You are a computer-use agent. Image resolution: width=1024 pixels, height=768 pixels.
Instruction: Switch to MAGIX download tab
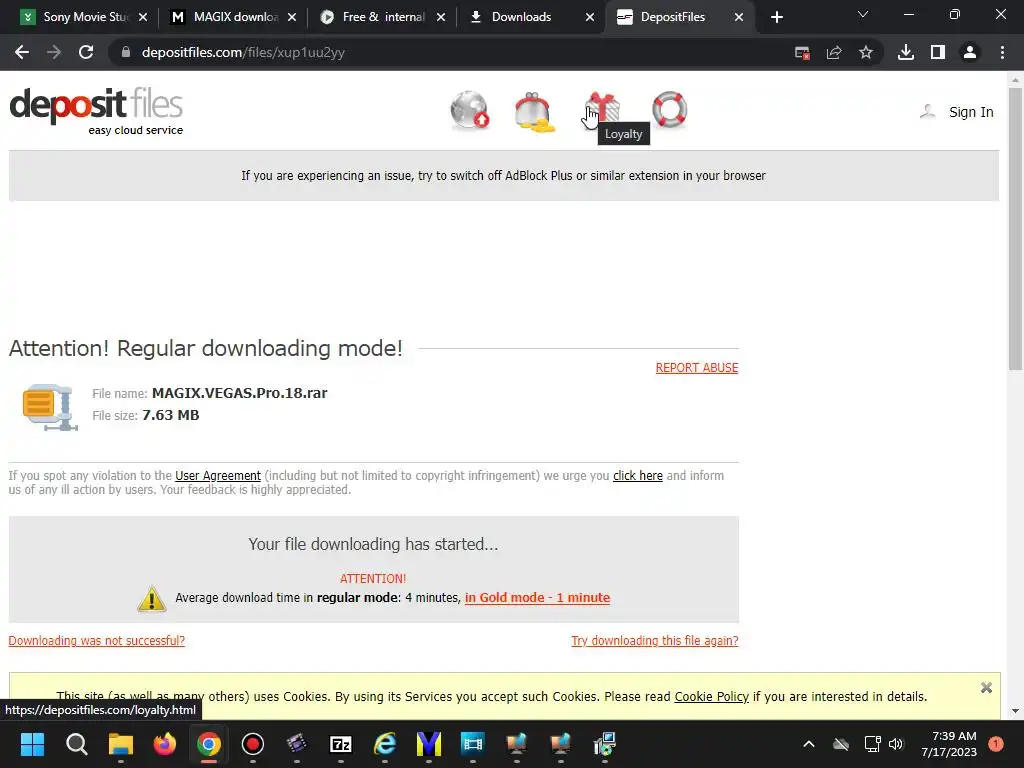[232, 17]
